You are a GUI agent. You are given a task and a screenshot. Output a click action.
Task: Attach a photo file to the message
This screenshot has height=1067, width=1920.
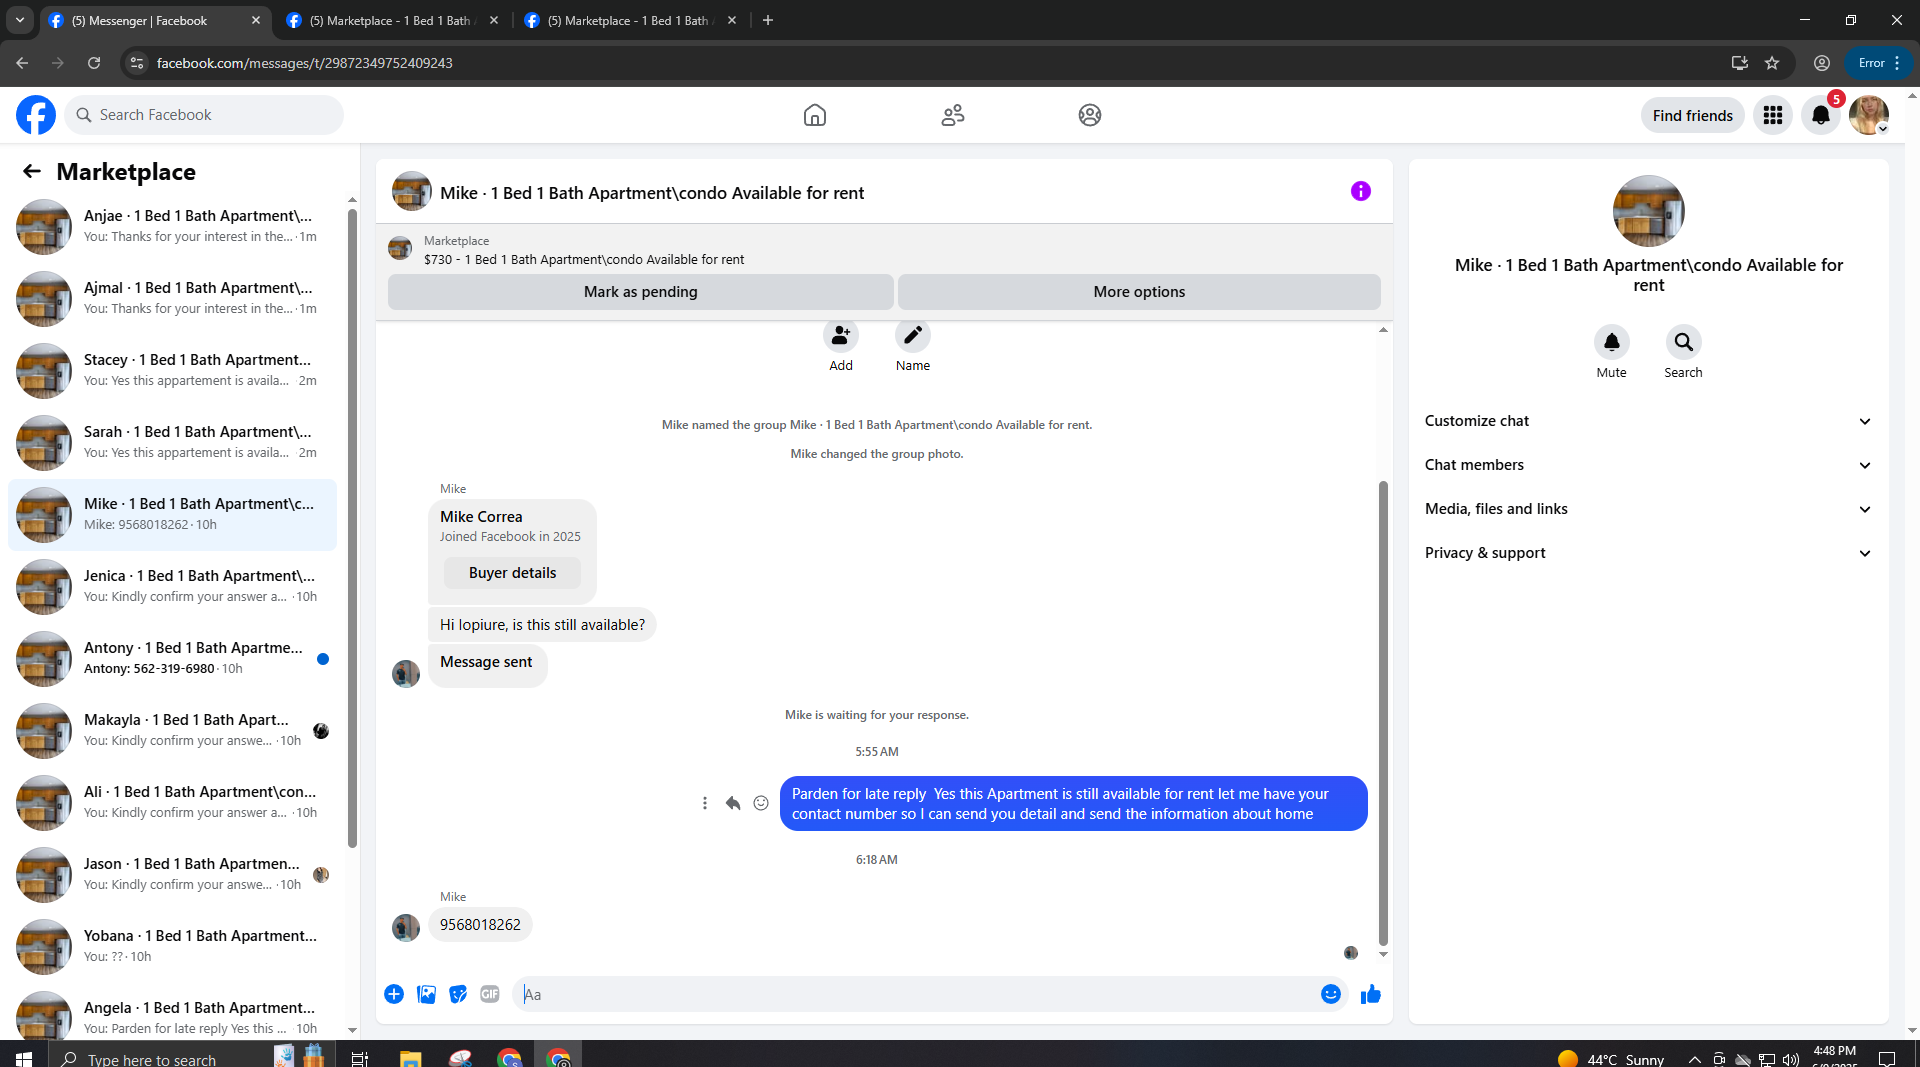click(426, 994)
